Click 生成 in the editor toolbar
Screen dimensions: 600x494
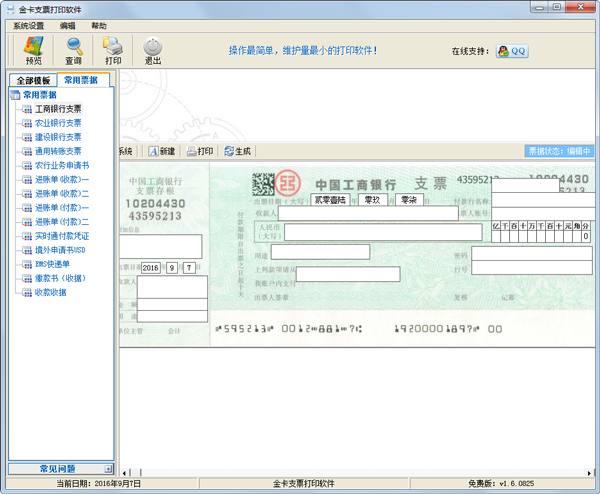coord(238,152)
